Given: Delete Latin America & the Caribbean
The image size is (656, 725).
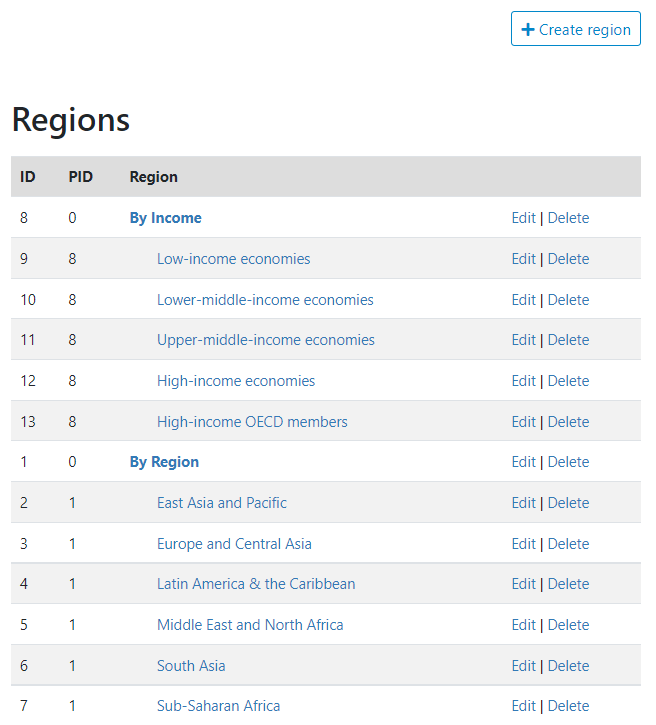Looking at the screenshot, I should coord(568,584).
